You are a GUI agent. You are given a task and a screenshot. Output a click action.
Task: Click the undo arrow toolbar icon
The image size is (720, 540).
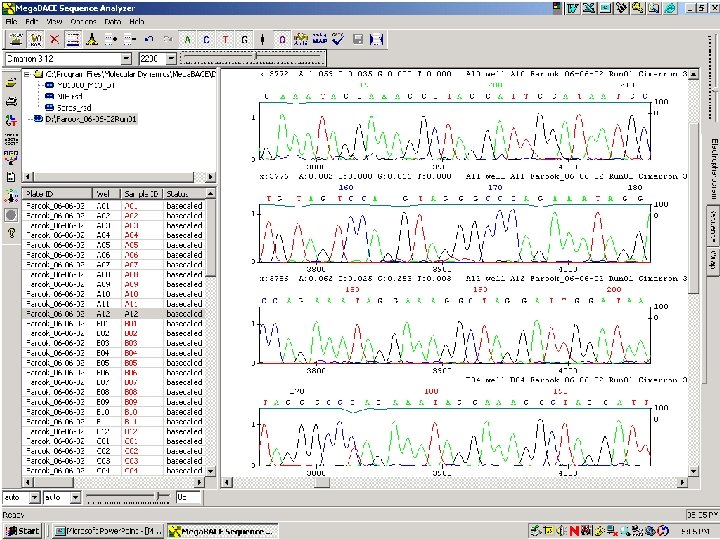click(x=148, y=39)
